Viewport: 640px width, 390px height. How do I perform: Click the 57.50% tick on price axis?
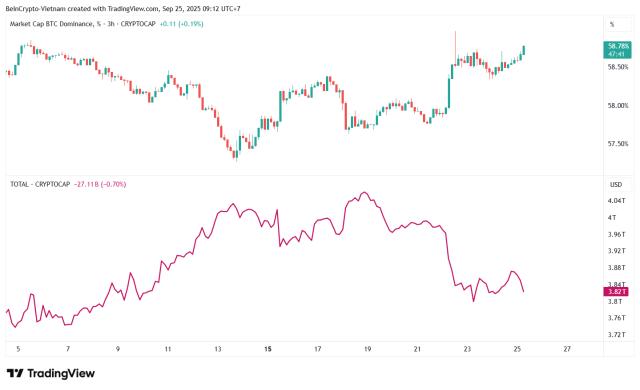618,144
